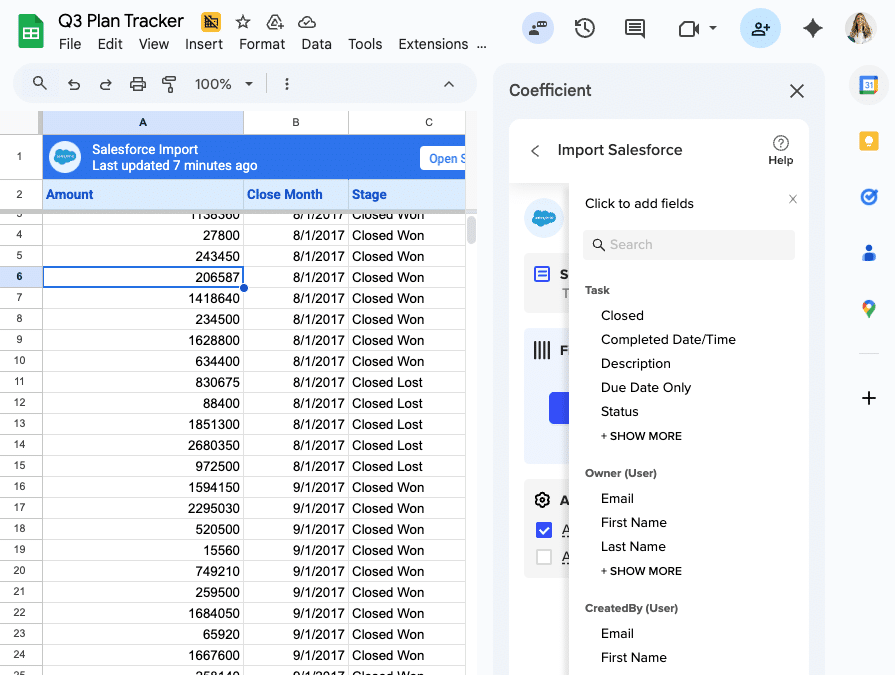Image resolution: width=895 pixels, height=675 pixels.
Task: Open Google Maps in side panel
Action: click(x=869, y=309)
